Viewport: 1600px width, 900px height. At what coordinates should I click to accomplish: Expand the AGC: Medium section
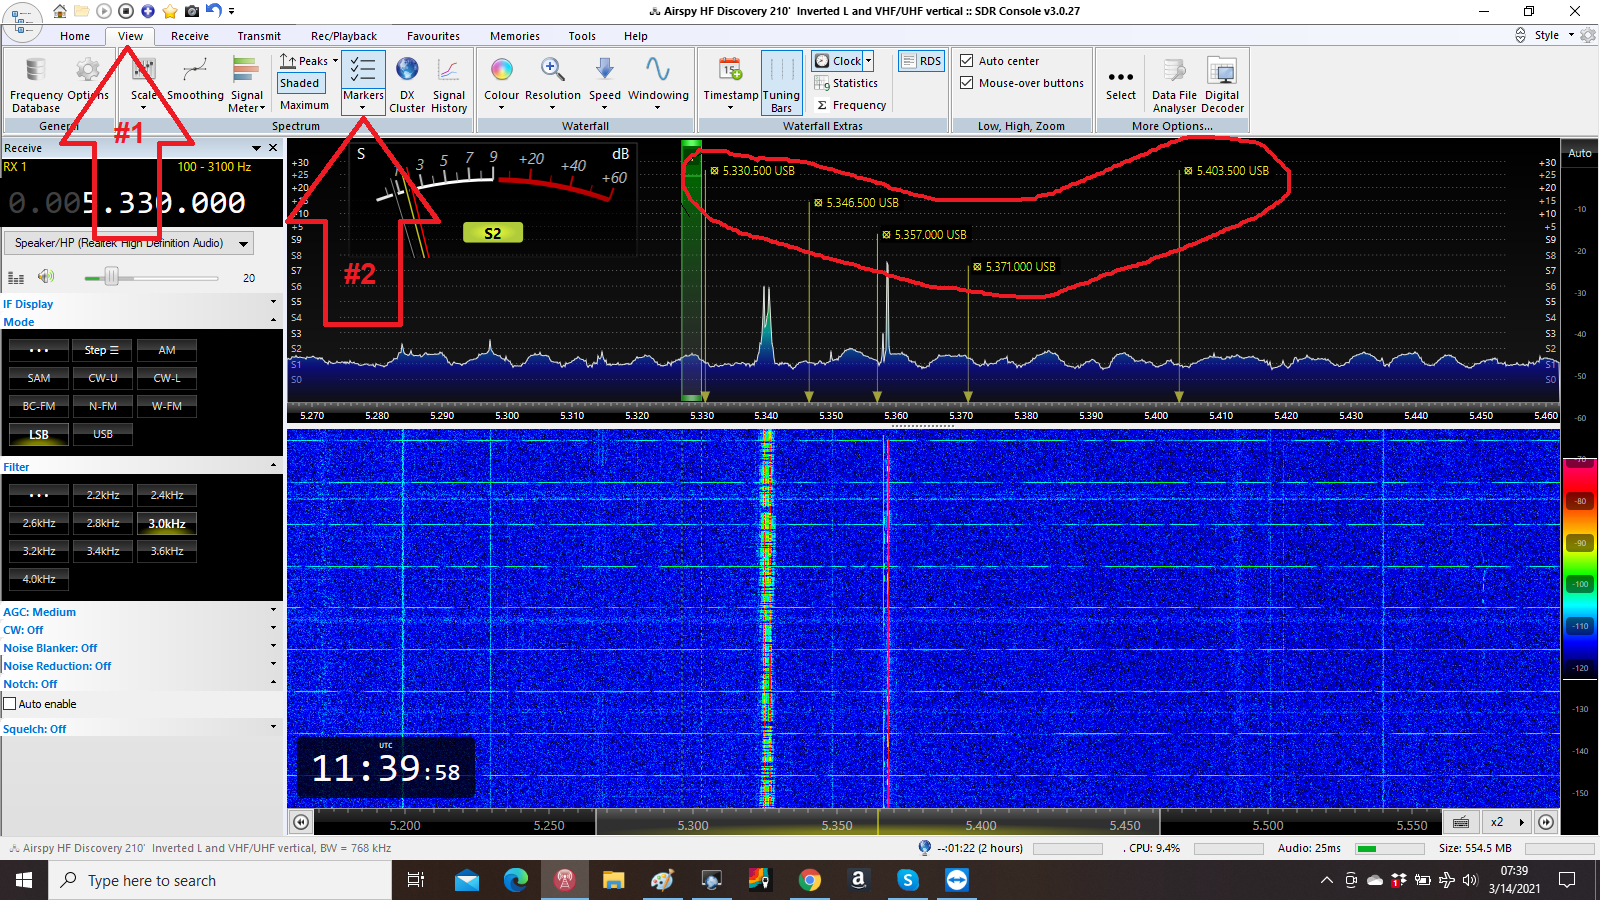pos(273,611)
